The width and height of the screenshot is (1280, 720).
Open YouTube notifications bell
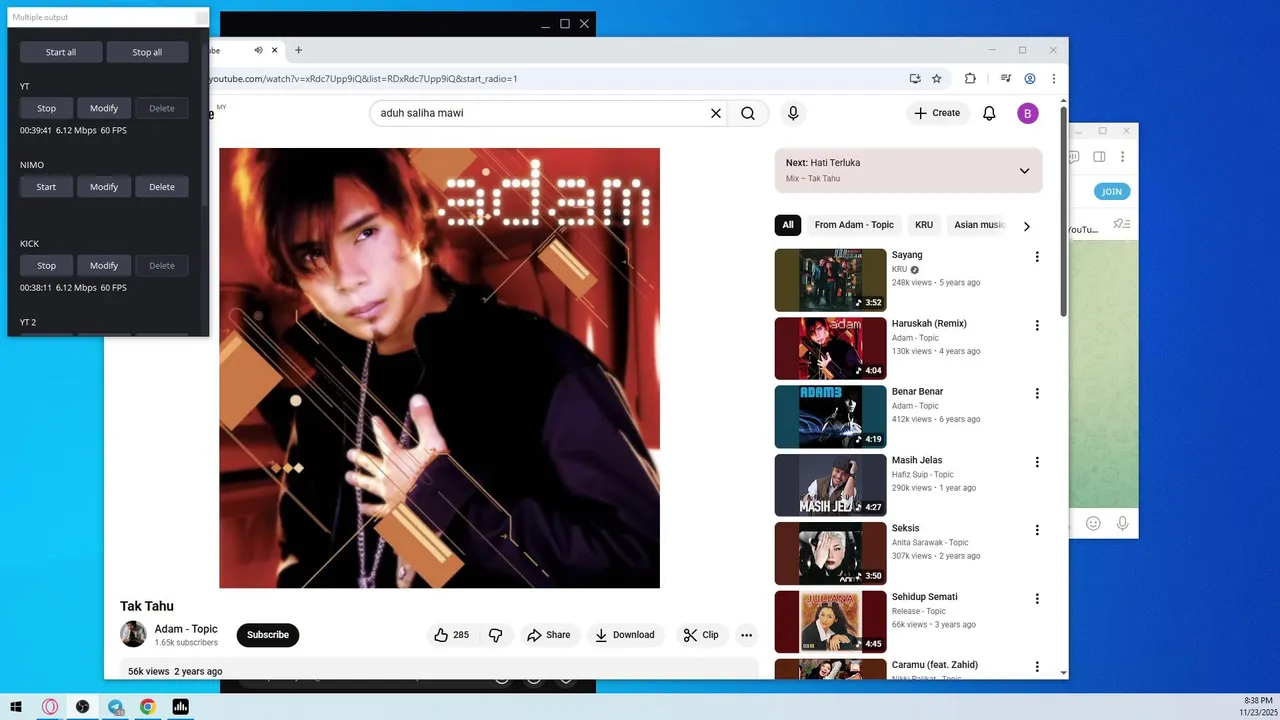(989, 113)
